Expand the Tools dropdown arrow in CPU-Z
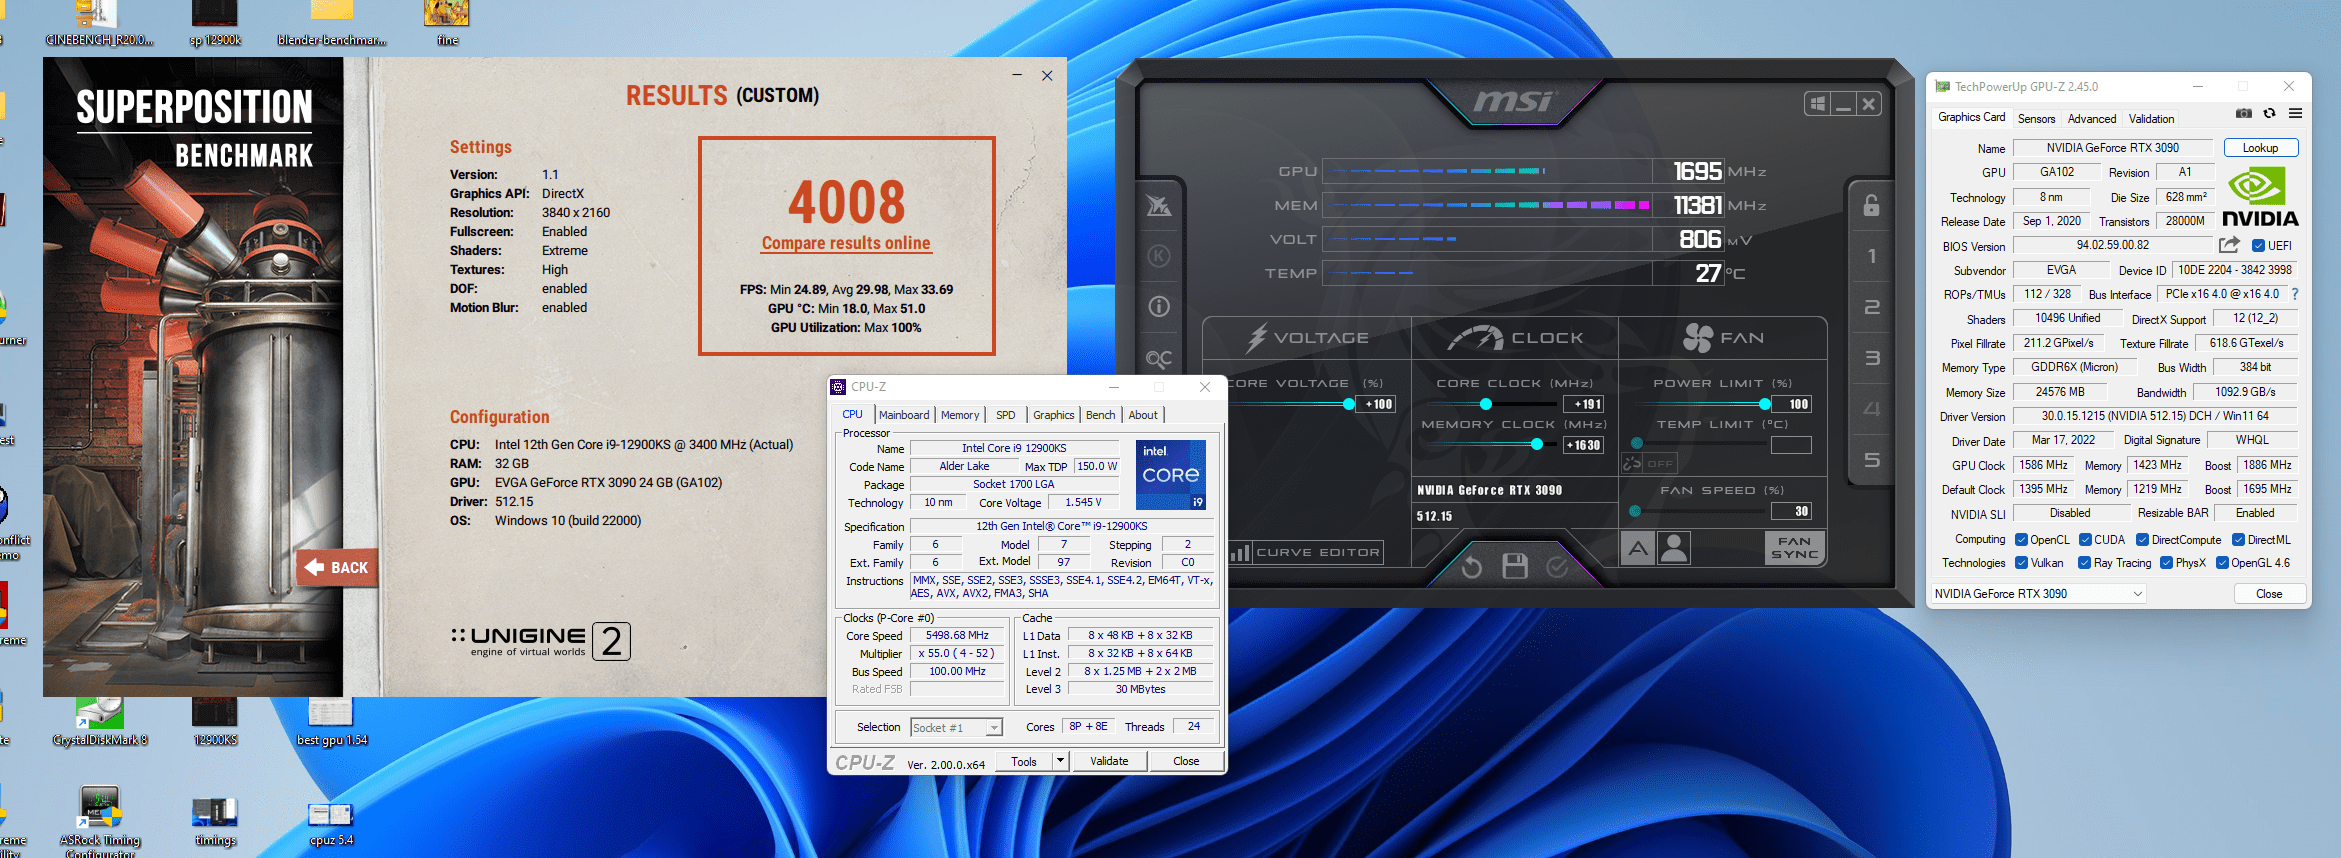Image resolution: width=2341 pixels, height=858 pixels. 1060,761
